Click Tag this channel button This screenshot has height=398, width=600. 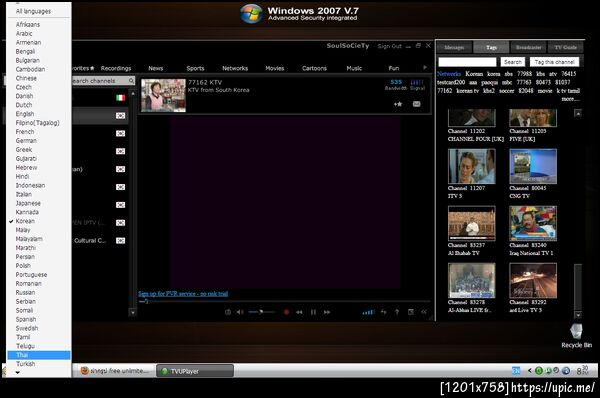pyautogui.click(x=554, y=62)
